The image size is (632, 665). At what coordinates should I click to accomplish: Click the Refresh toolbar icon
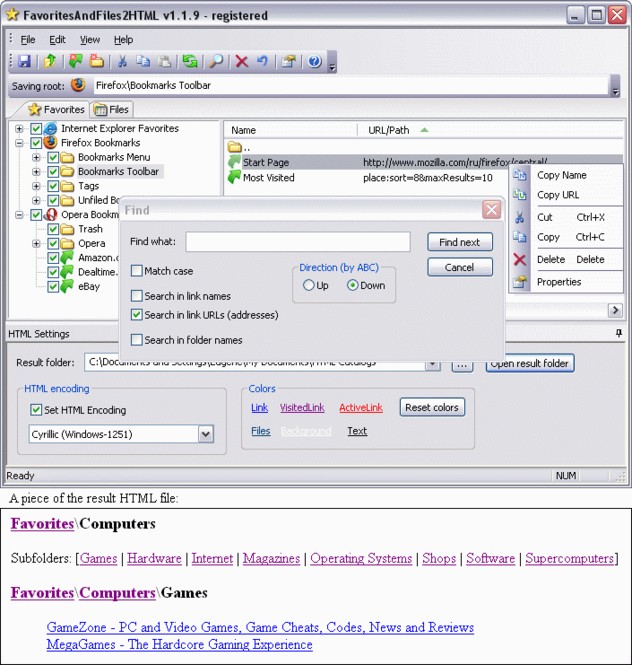(190, 61)
